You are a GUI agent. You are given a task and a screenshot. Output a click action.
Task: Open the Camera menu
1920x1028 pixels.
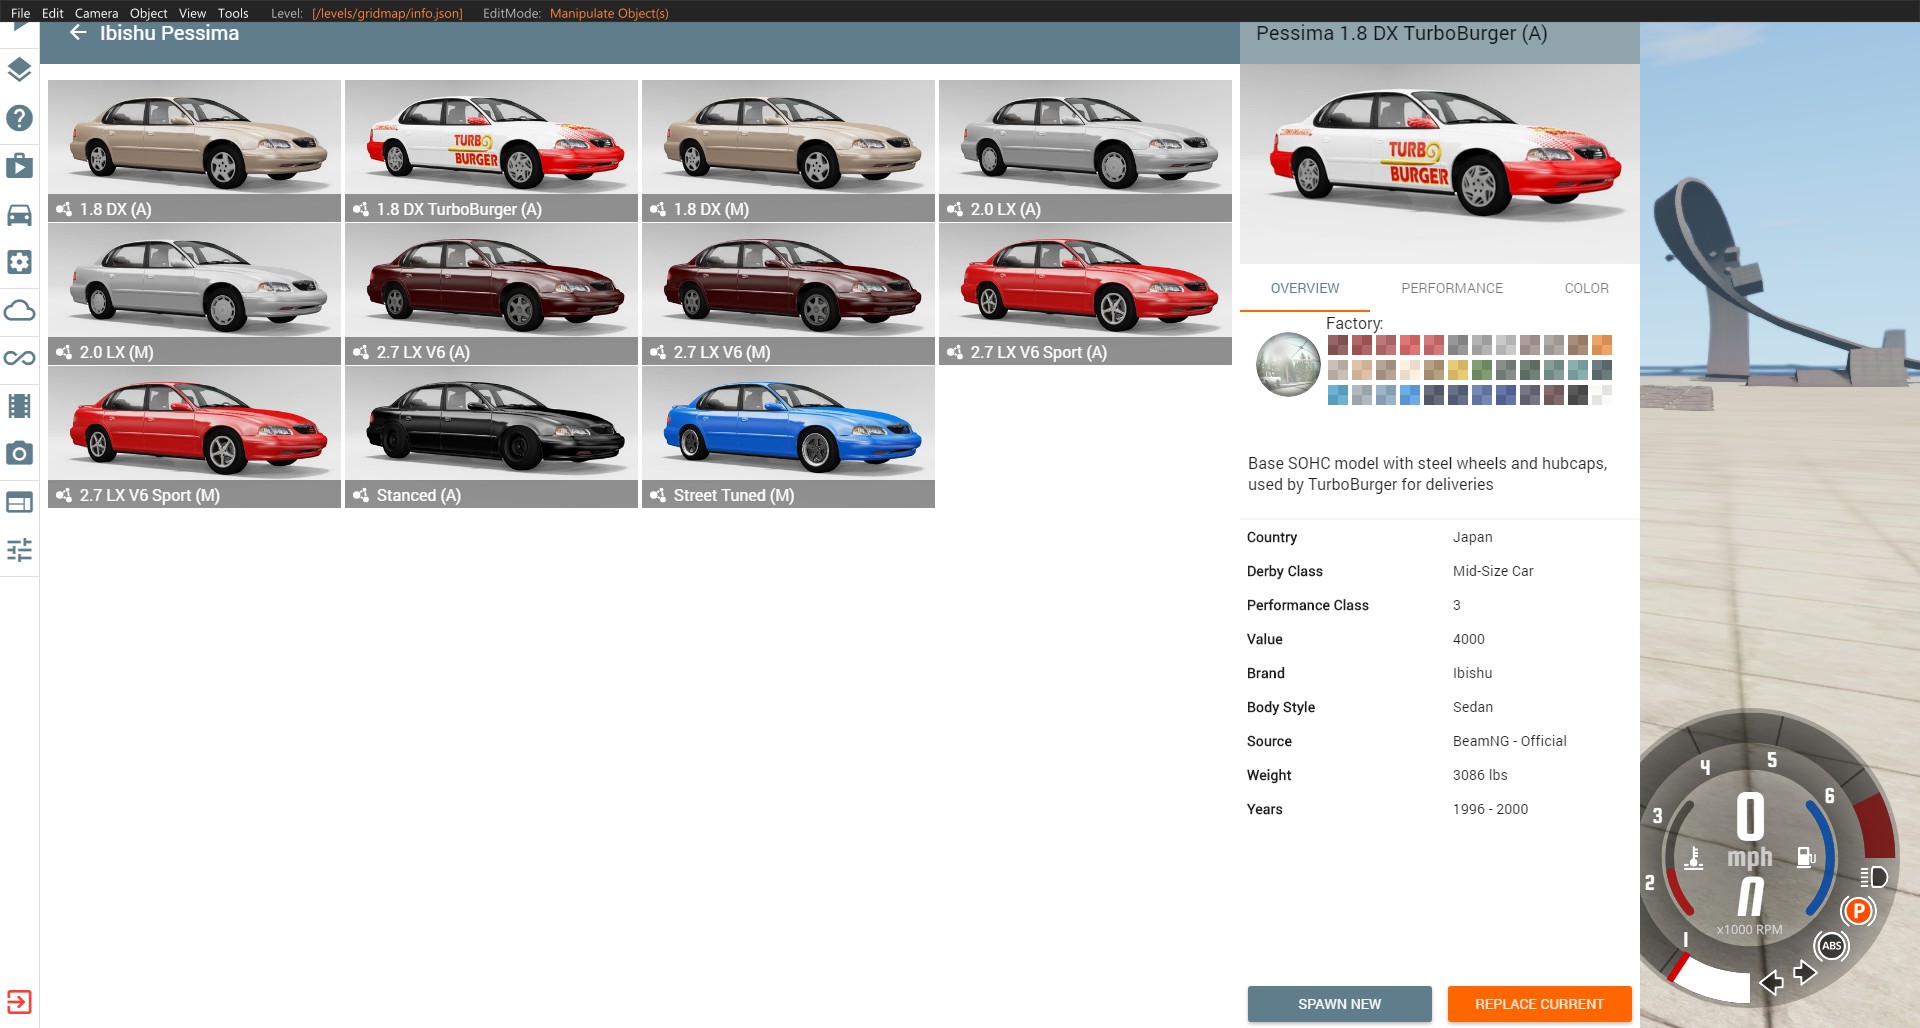(96, 13)
